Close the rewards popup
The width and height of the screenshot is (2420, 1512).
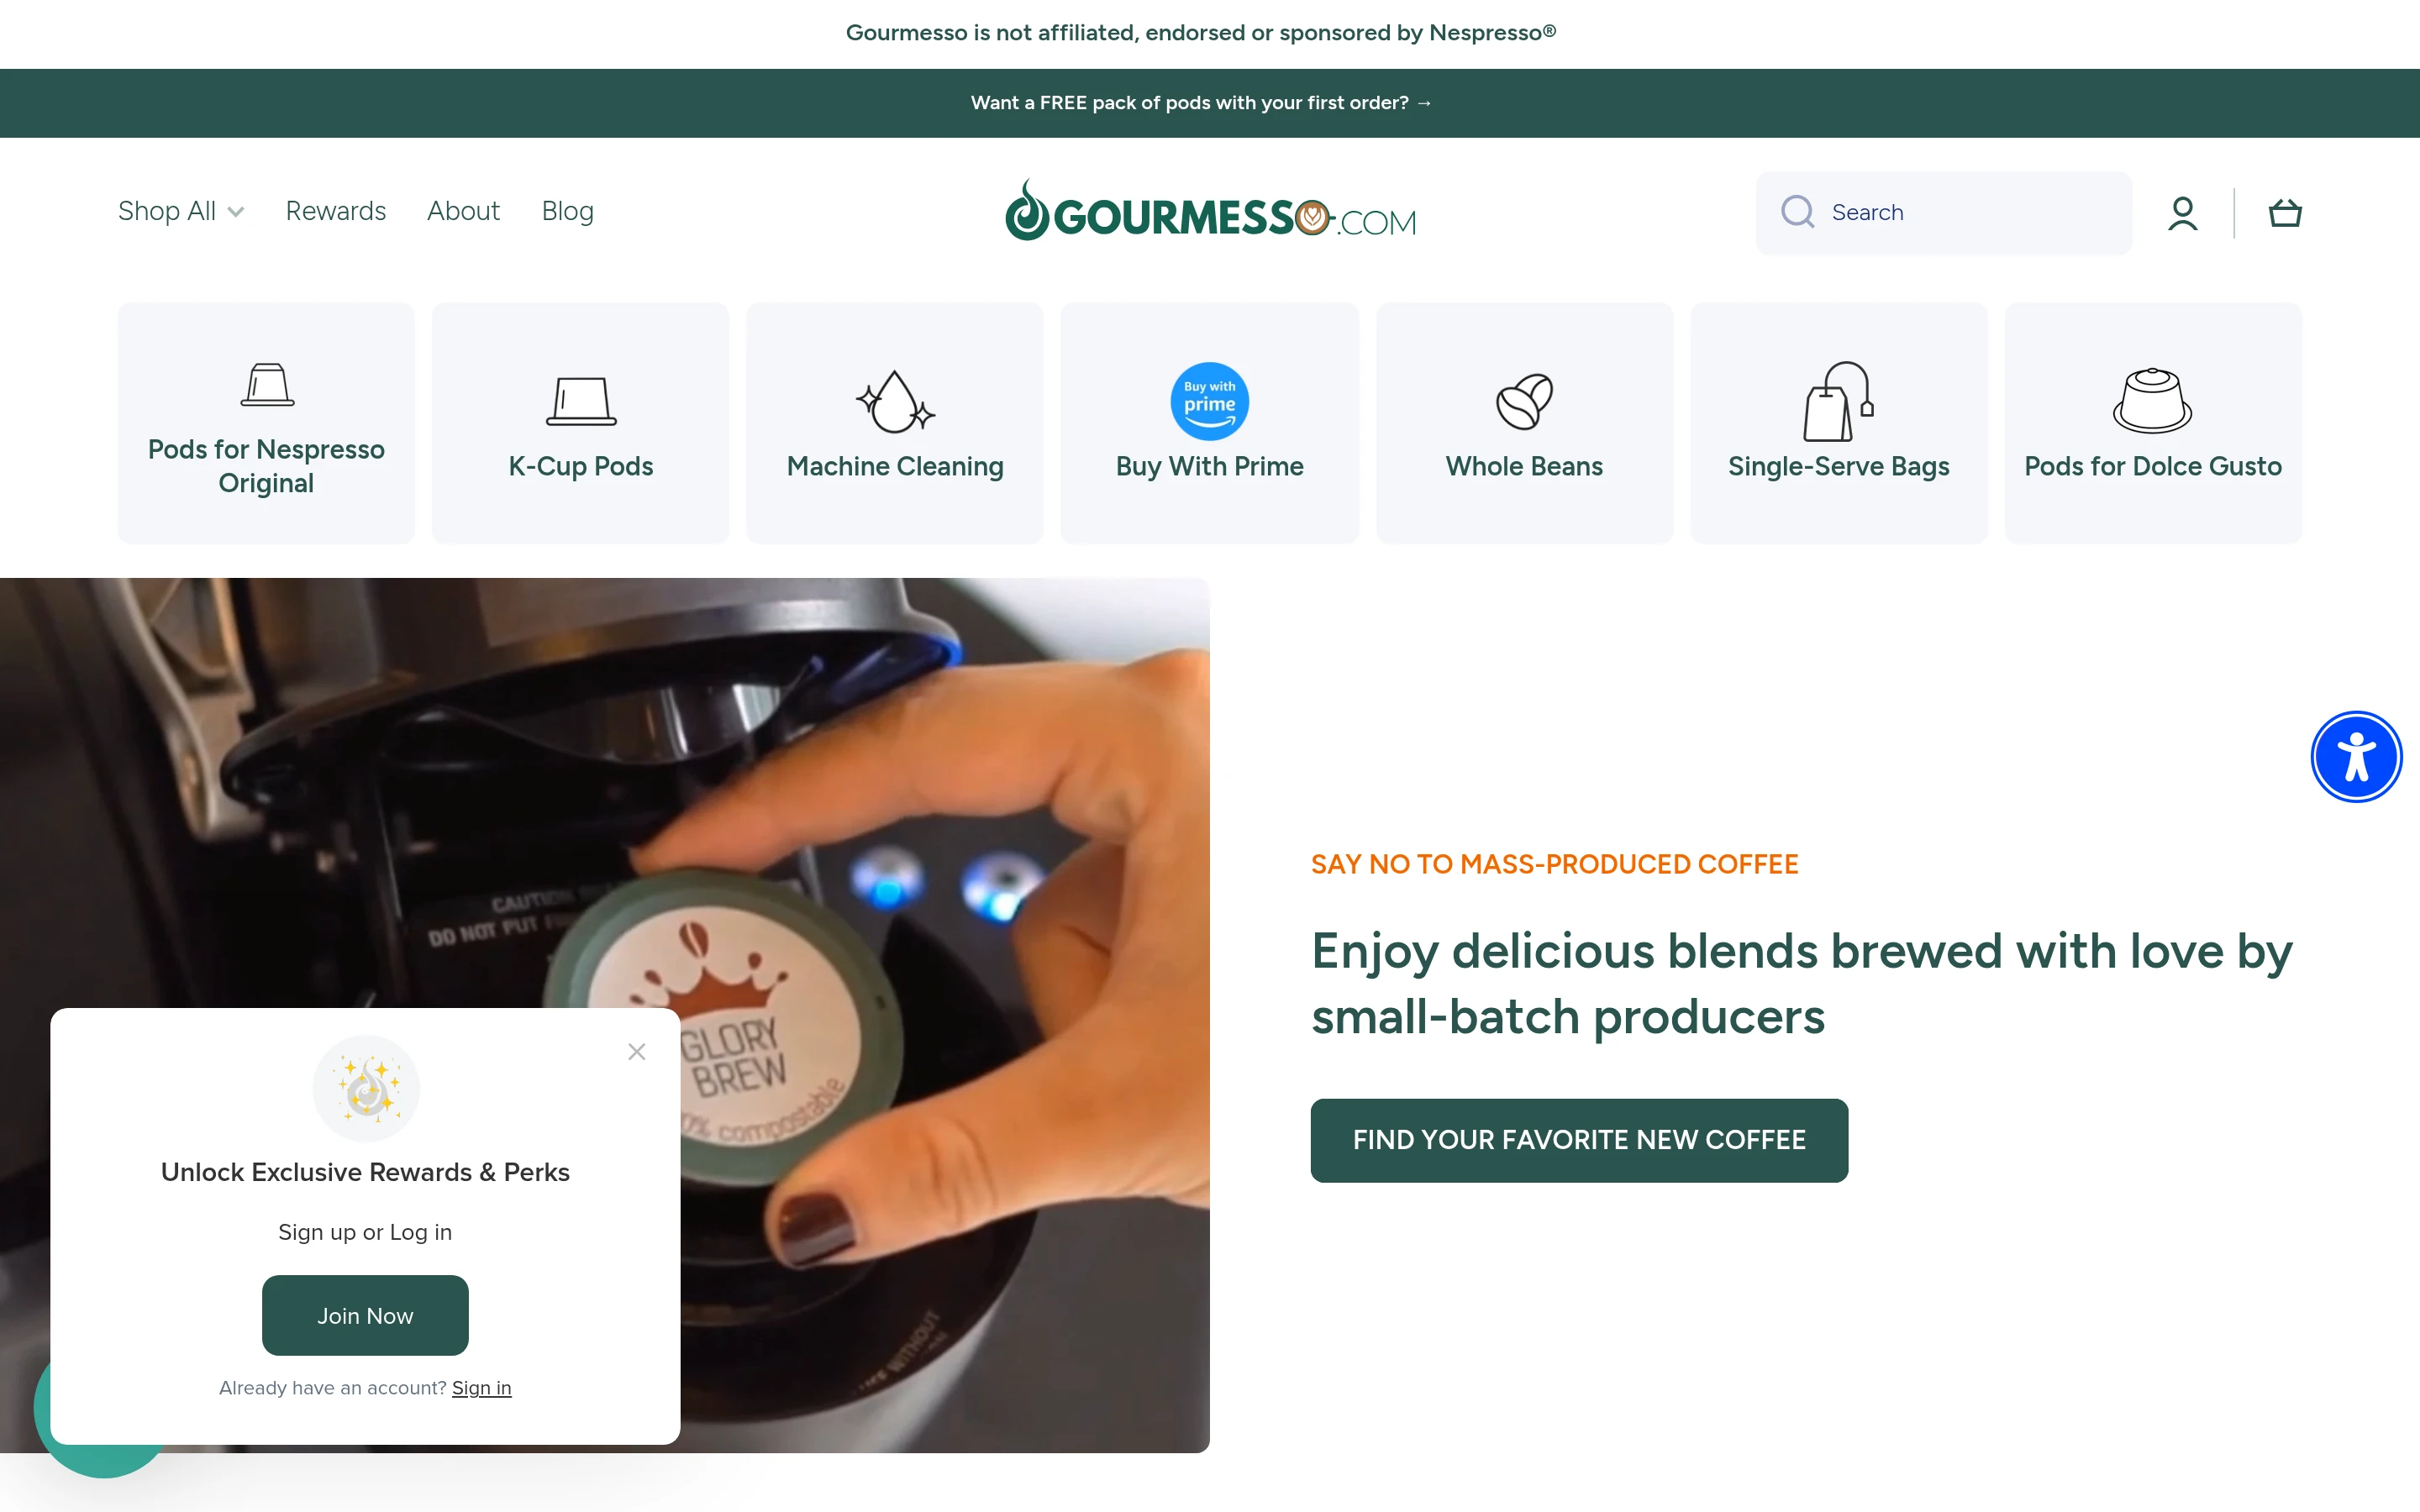coord(637,1052)
